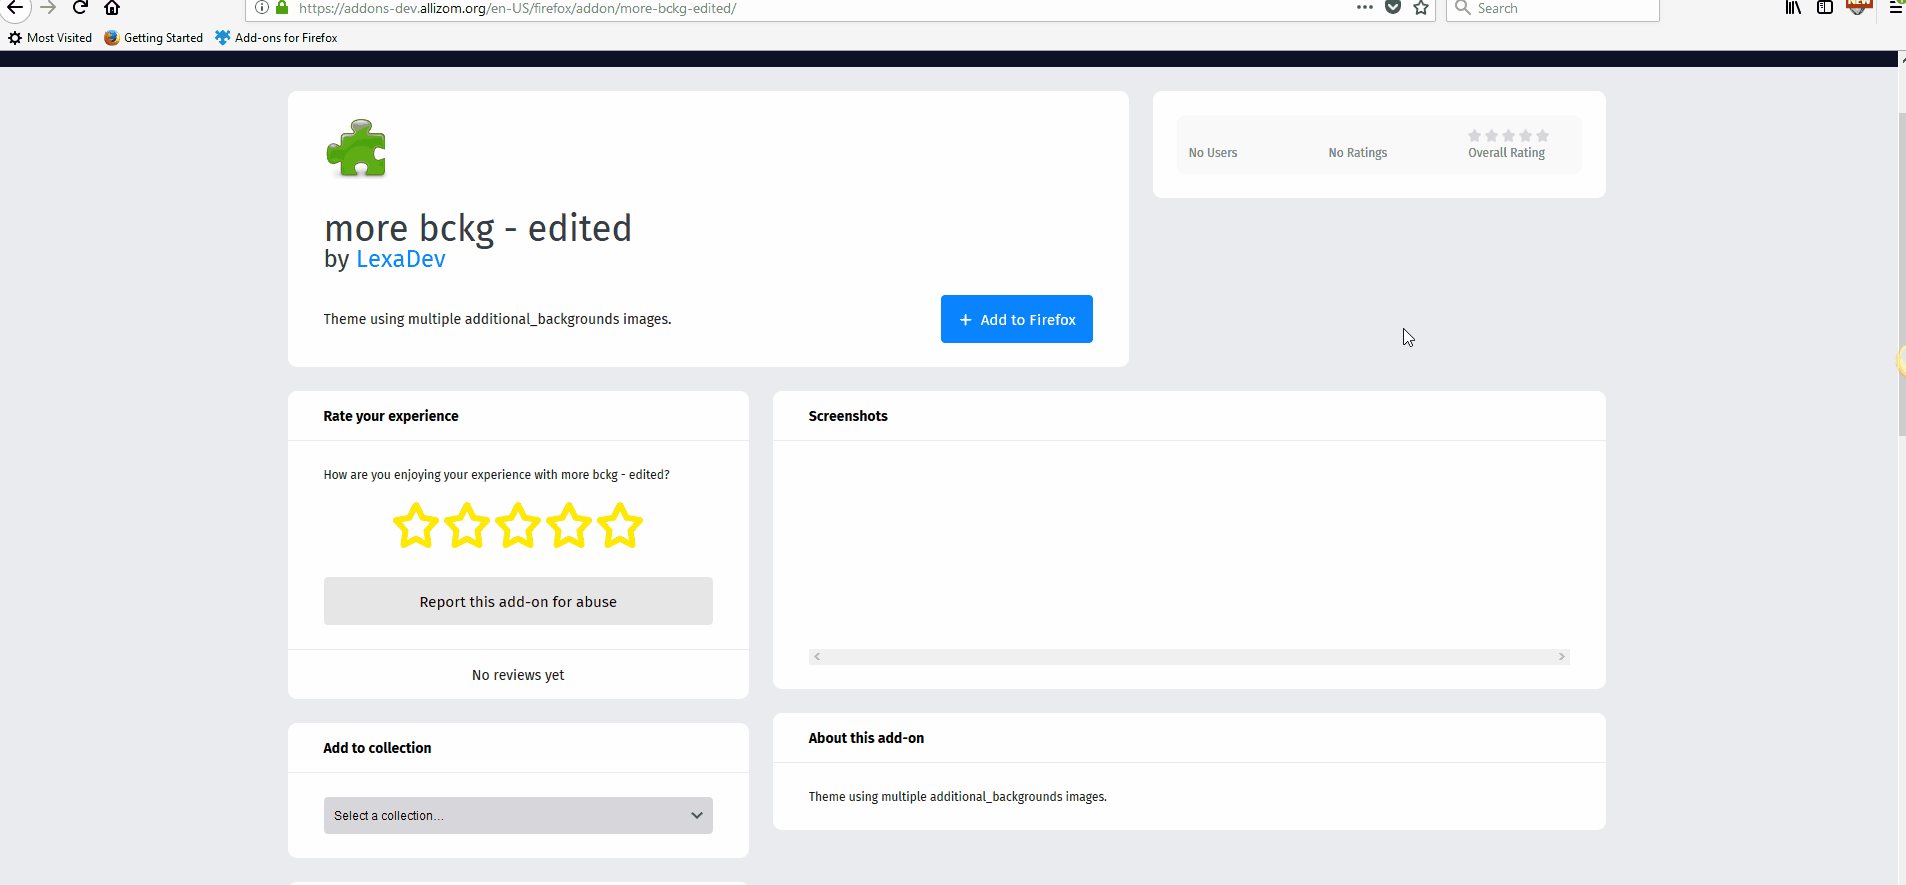Click the "Add to collection" heading
The image size is (1906, 885).
[377, 748]
